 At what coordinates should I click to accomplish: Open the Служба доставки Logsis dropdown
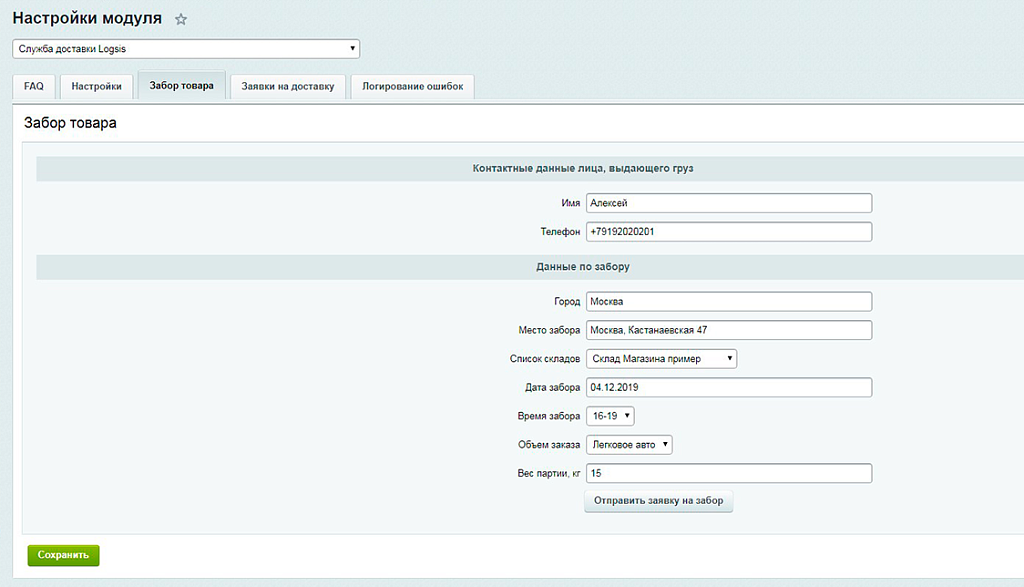point(186,49)
